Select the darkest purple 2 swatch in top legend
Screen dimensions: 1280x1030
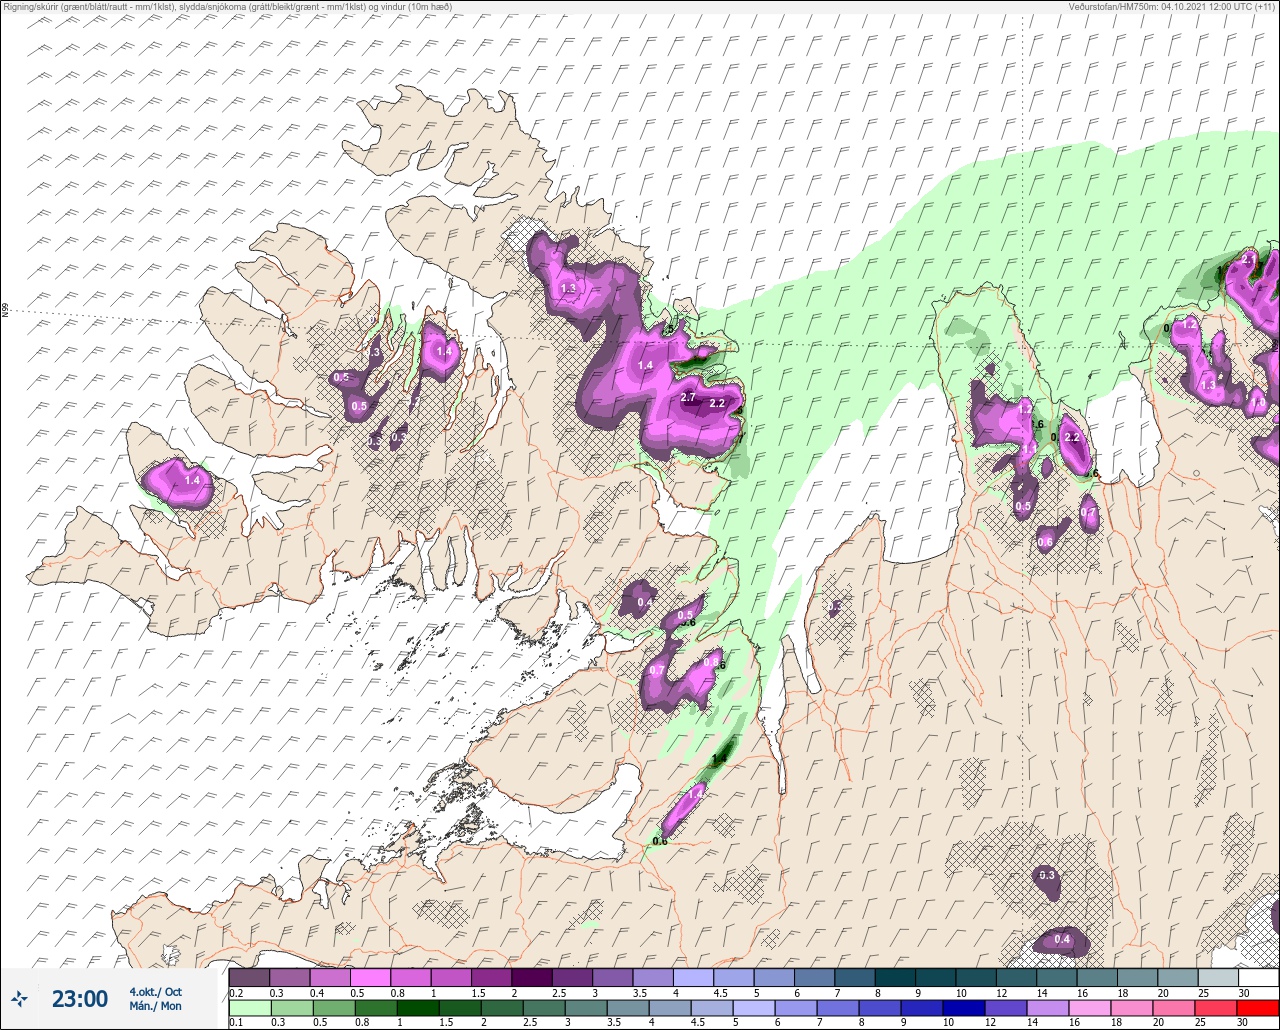pyautogui.click(x=532, y=977)
